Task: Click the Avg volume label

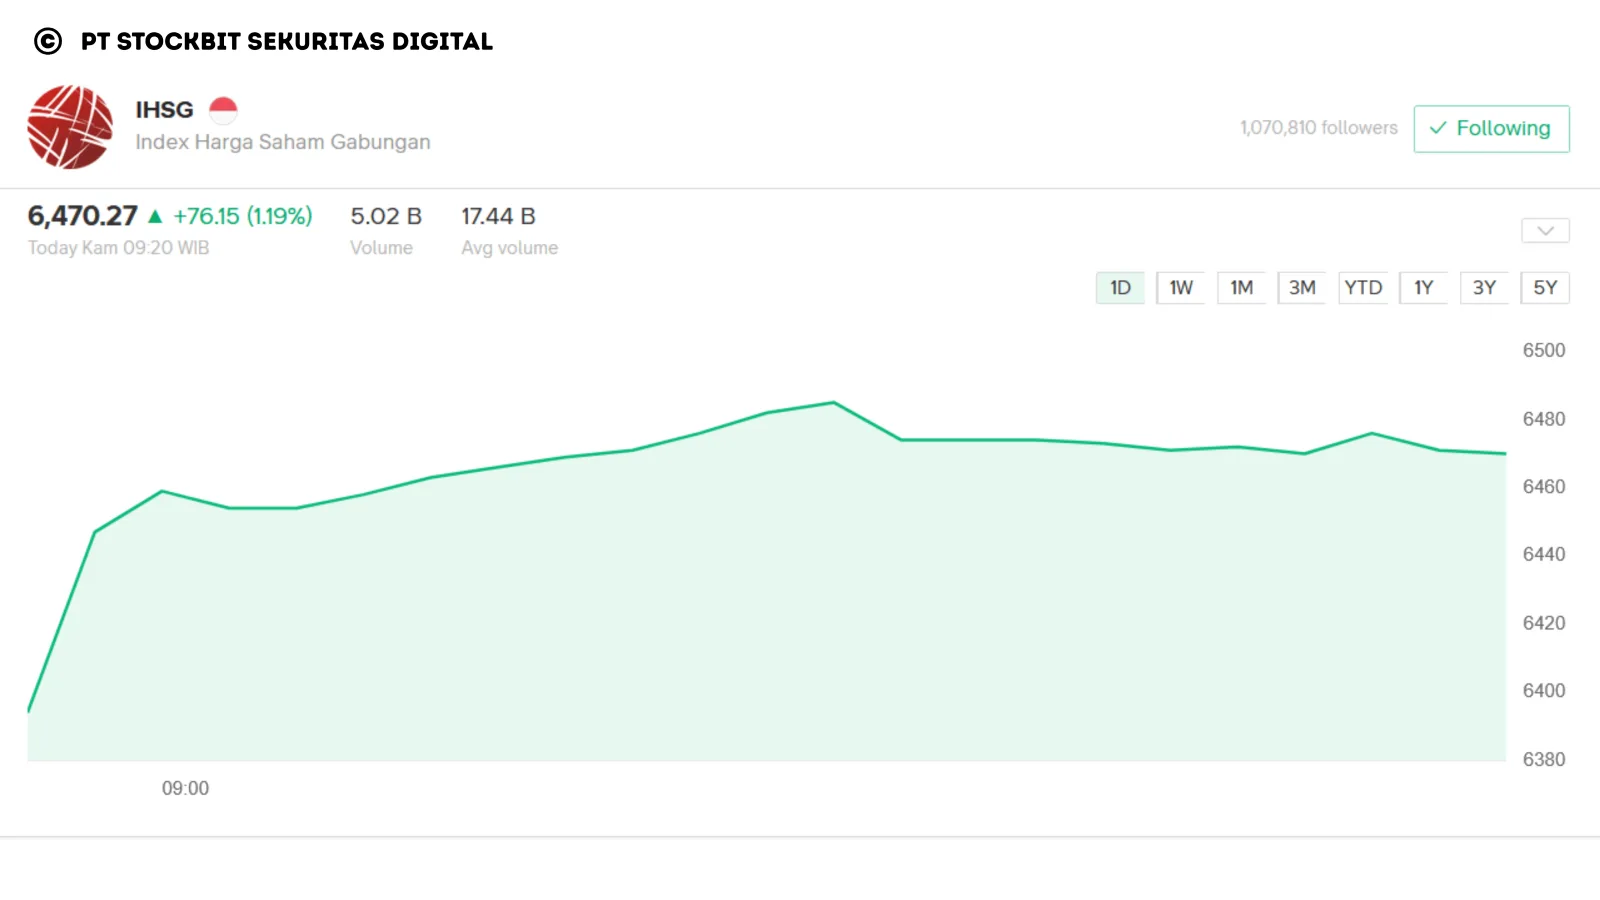Action: (509, 248)
